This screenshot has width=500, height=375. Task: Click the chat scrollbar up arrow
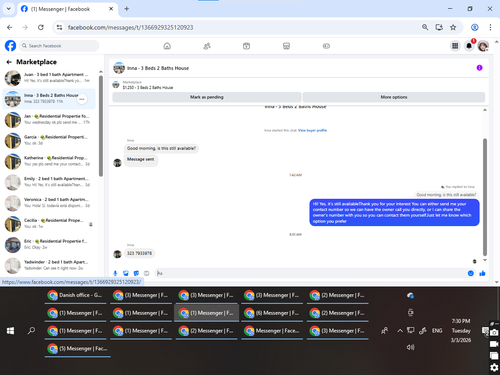click(x=485, y=110)
